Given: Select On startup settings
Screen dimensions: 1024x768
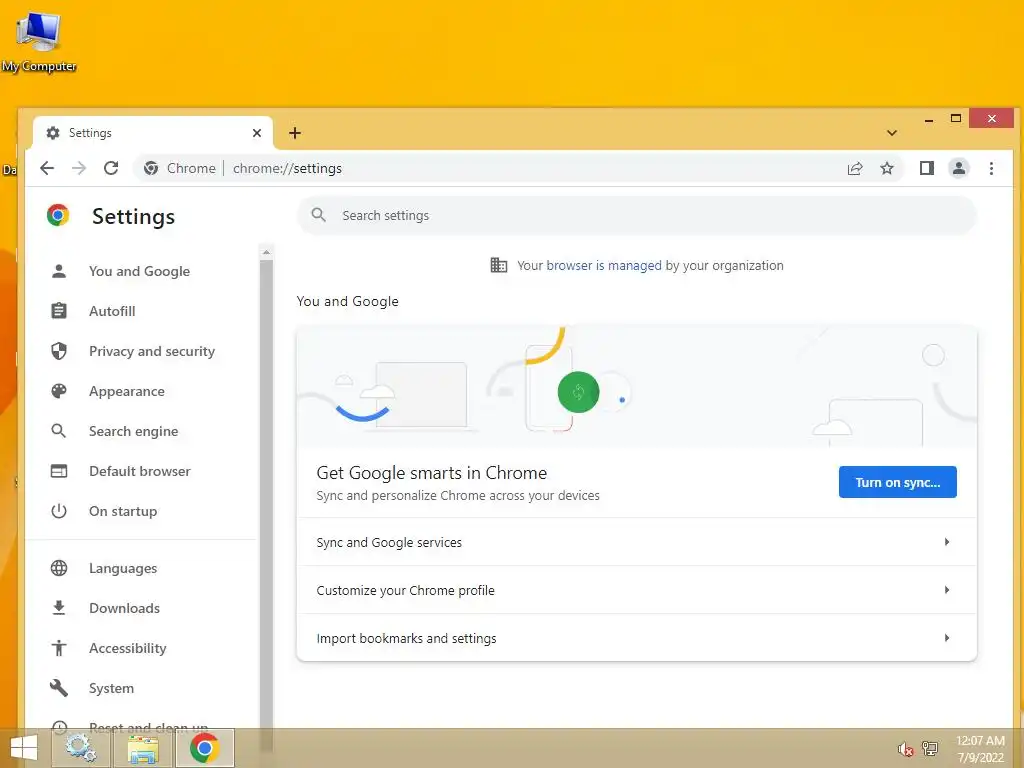Looking at the screenshot, I should (x=123, y=511).
